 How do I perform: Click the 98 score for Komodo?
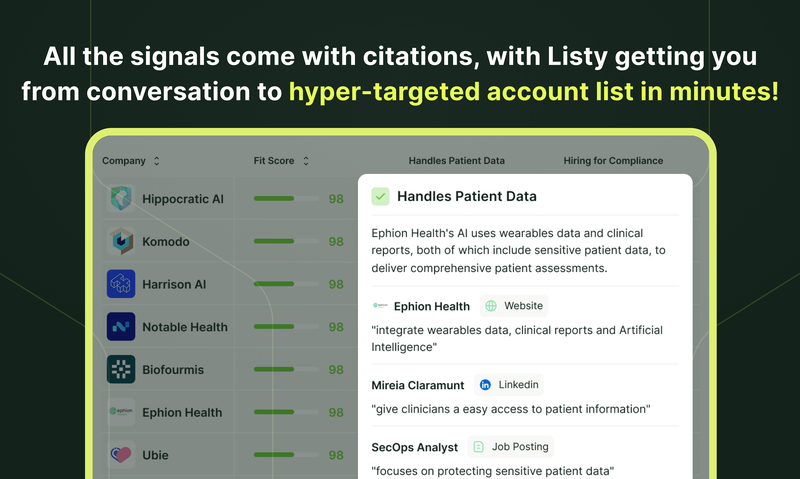click(x=336, y=242)
